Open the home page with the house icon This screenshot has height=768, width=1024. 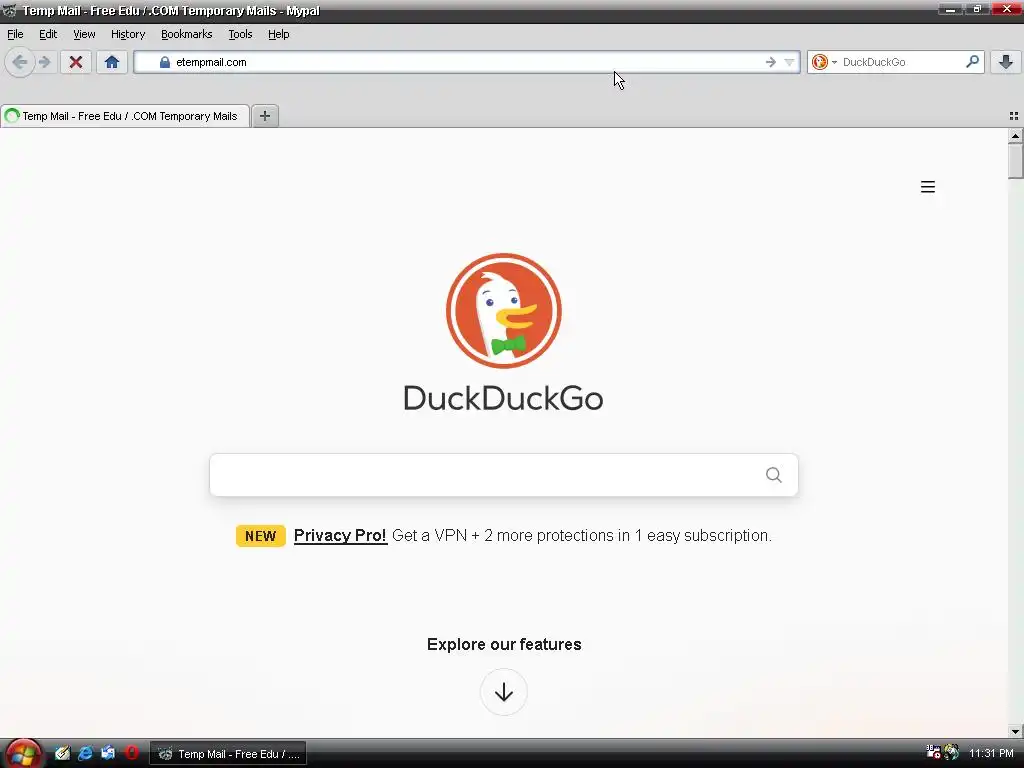coord(112,62)
